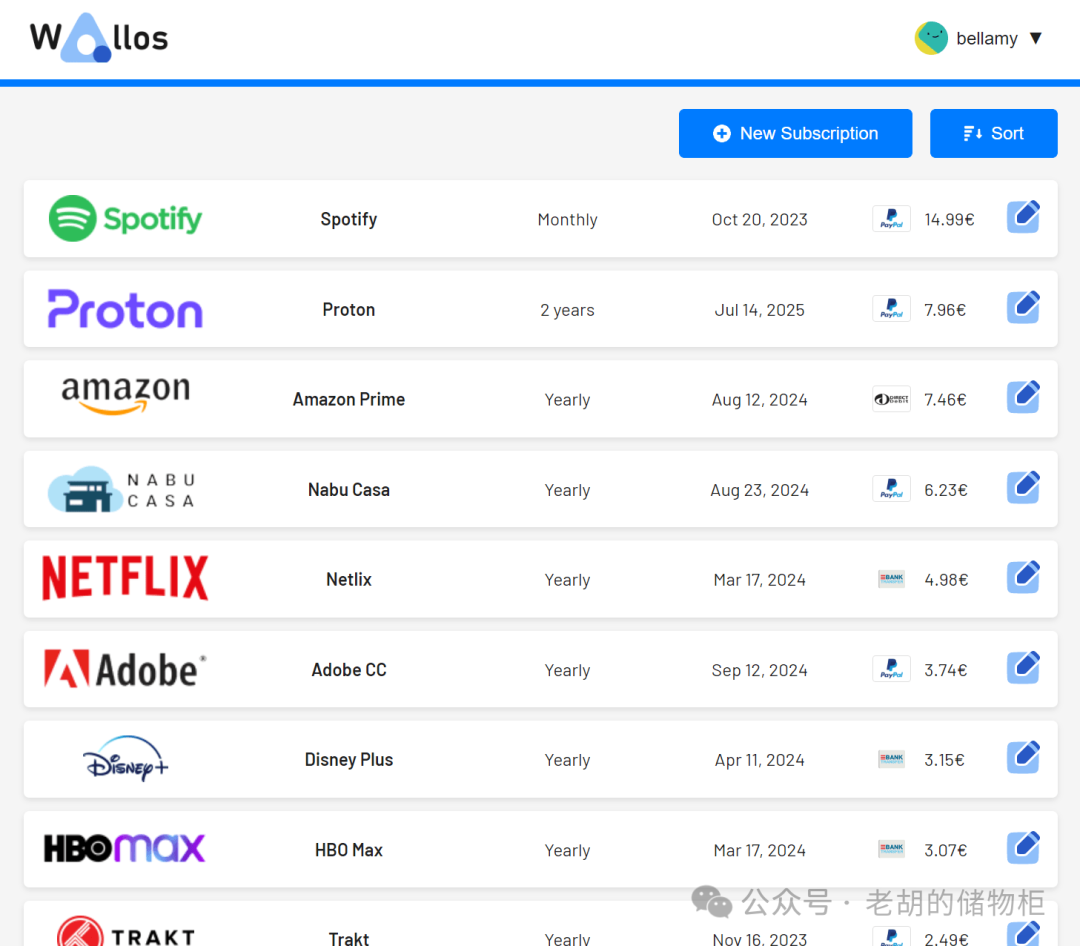Viewport: 1080px width, 946px height.
Task: Click the Oct 20, 2023 date
Action: click(x=760, y=220)
